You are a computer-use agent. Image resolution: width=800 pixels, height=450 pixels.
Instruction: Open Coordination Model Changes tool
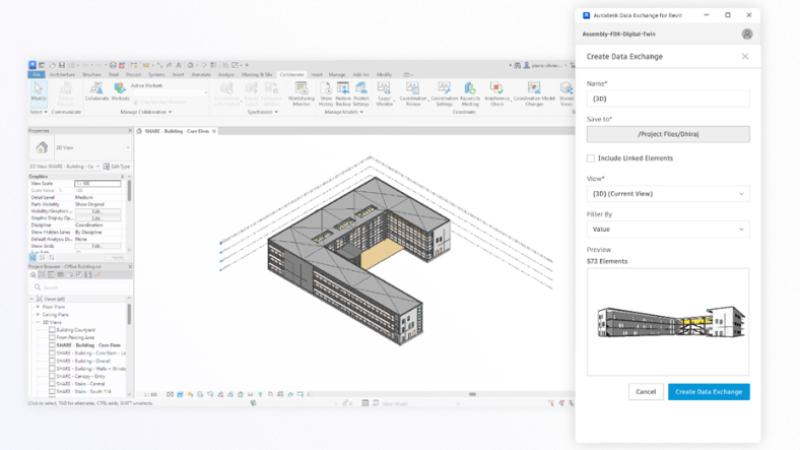point(533,93)
